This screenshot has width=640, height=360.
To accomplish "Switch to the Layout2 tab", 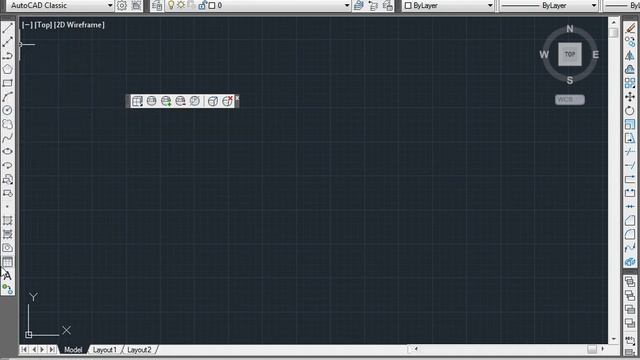I will pyautogui.click(x=139, y=350).
